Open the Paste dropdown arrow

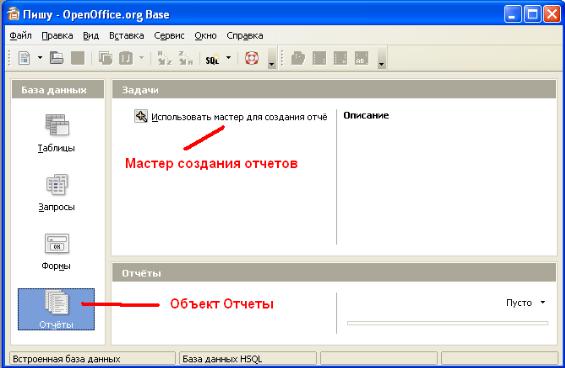coord(142,58)
